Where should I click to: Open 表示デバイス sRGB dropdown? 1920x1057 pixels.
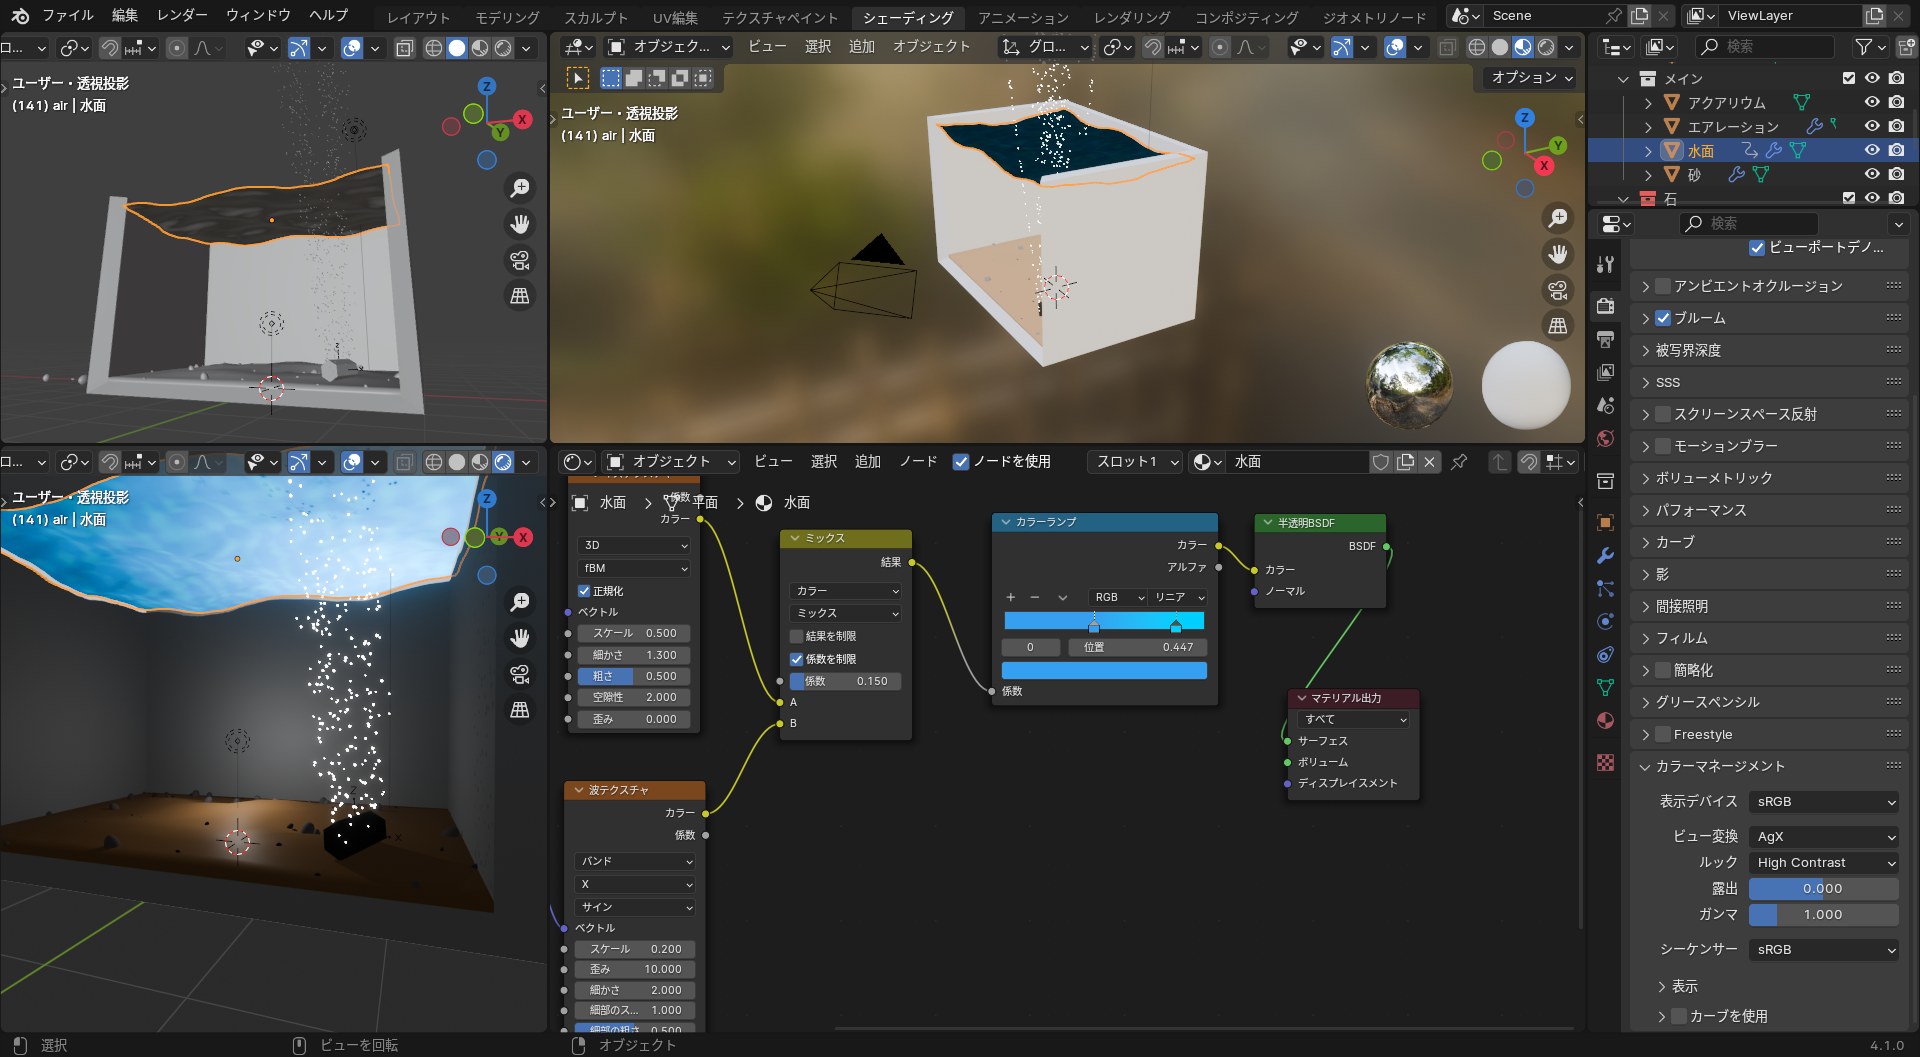1824,802
